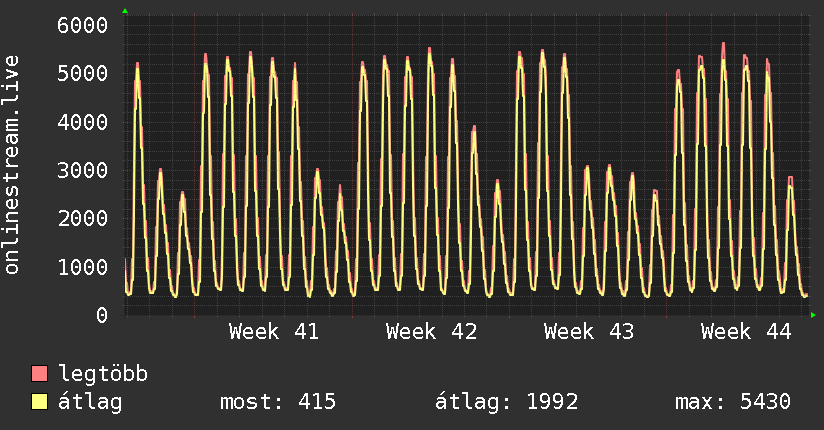The width and height of the screenshot is (824, 430).
Task: Click the 2000 y-axis tick label
Action: [x=83, y=218]
